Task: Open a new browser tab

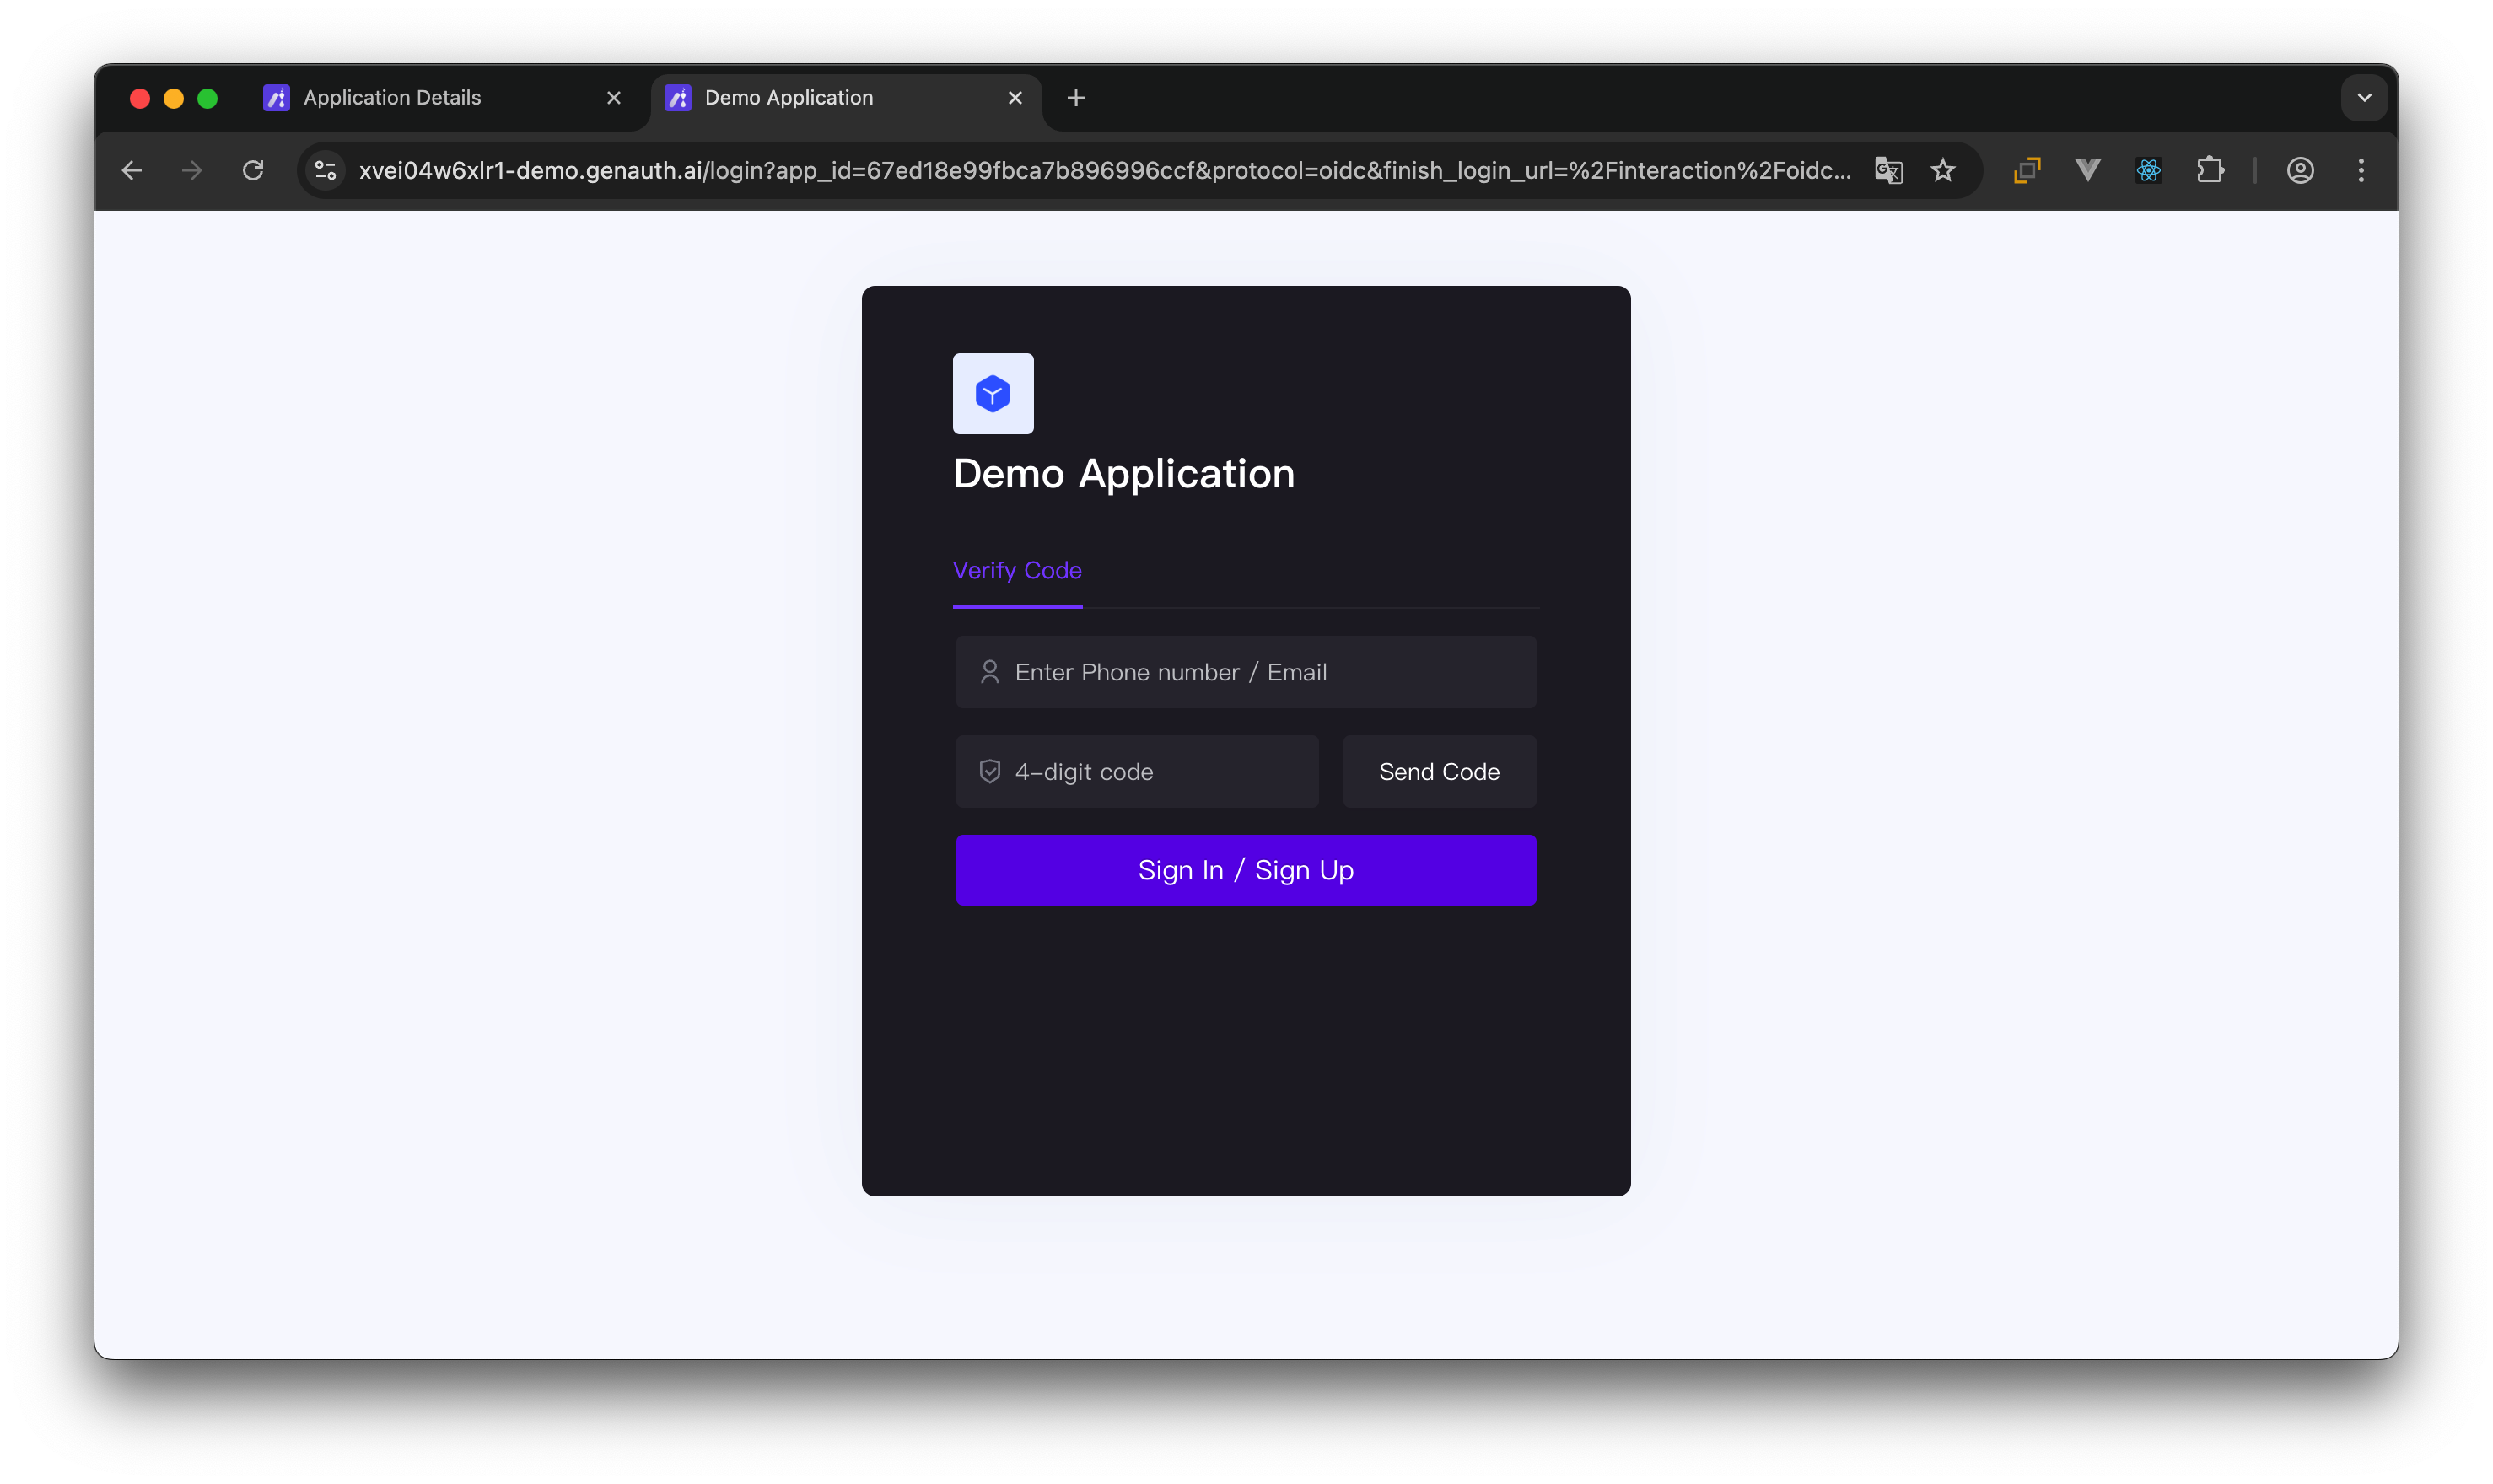Action: coord(1076,98)
